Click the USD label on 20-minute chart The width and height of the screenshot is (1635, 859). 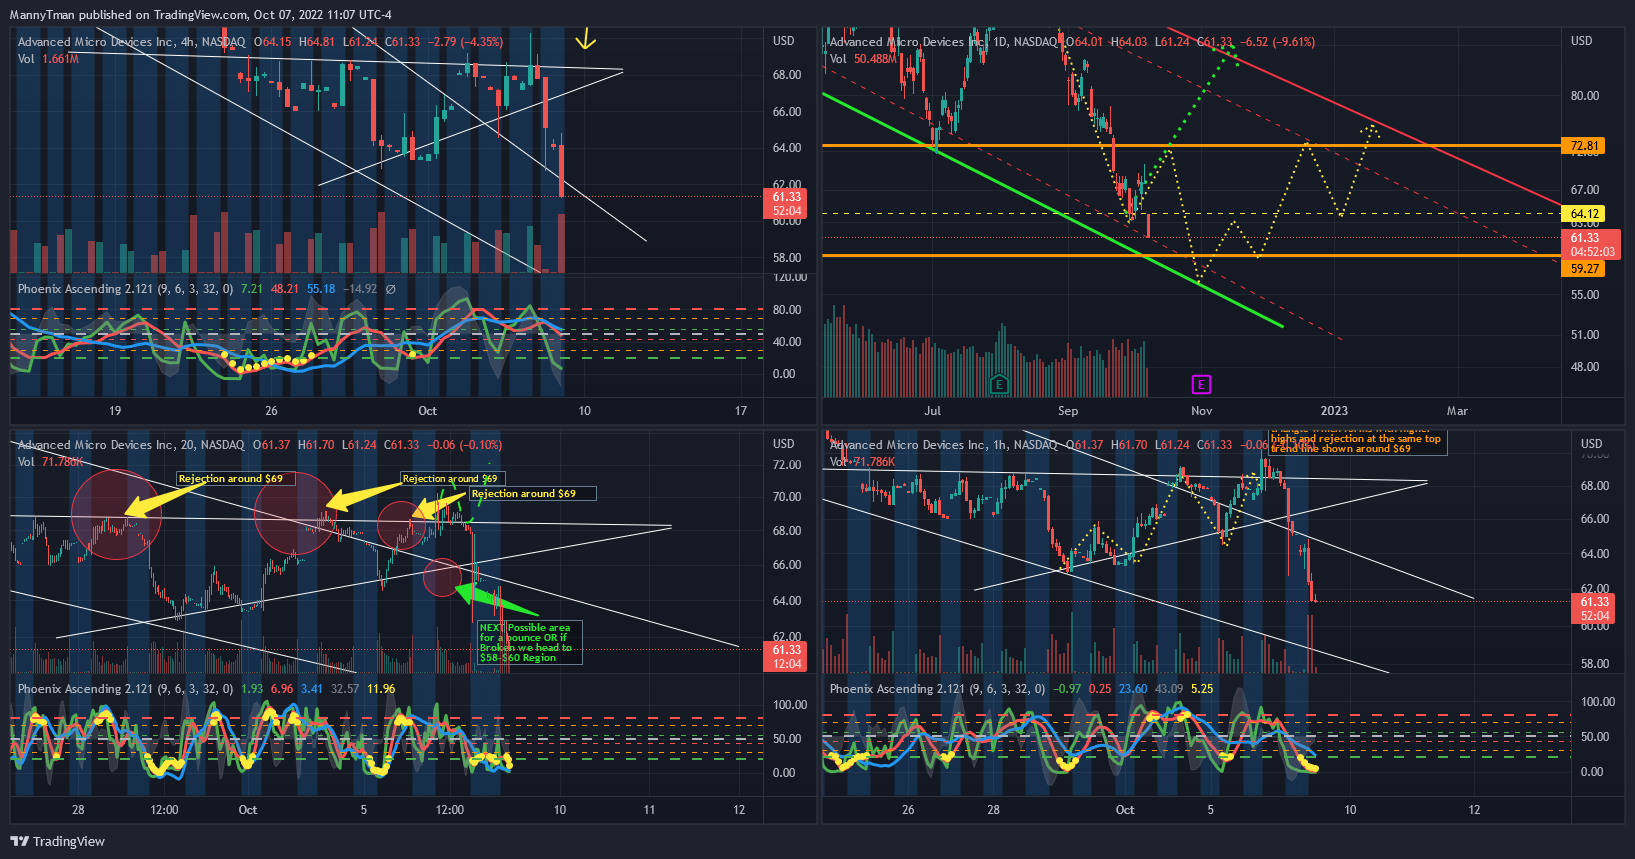tap(783, 444)
